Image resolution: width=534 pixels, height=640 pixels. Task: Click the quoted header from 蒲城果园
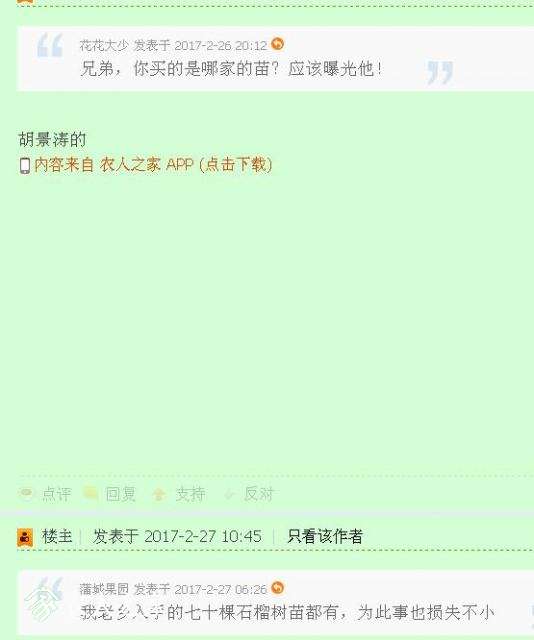point(174,589)
